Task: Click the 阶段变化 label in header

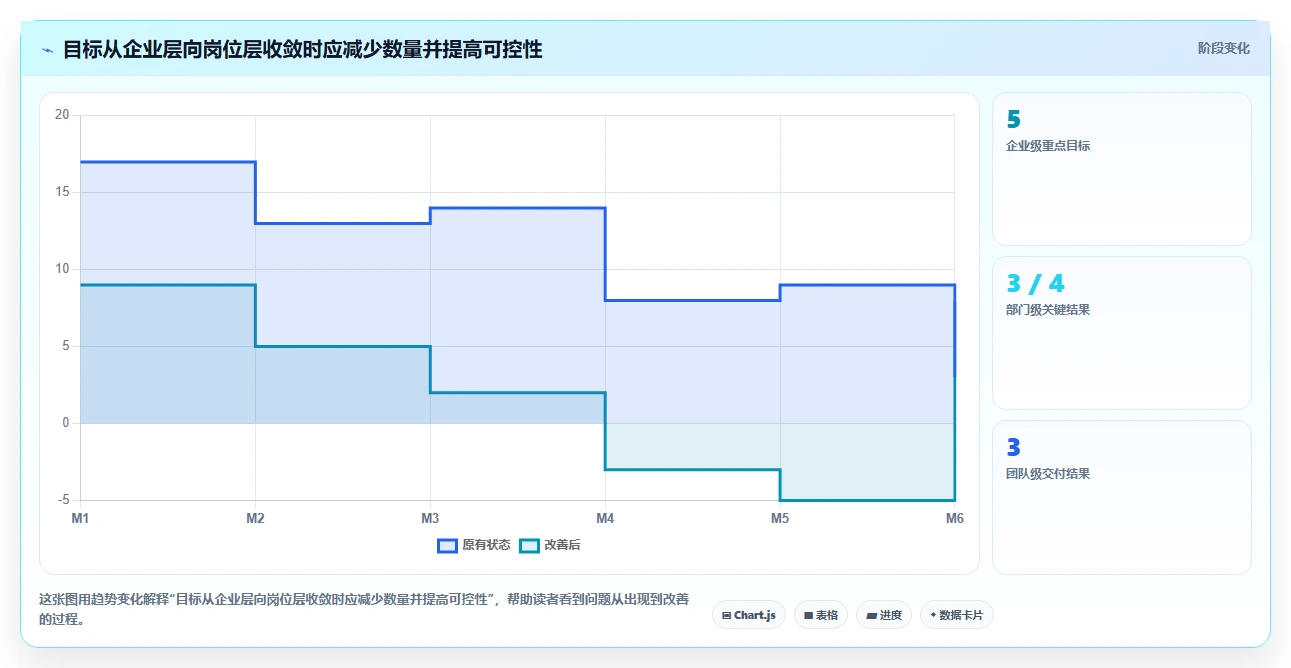Action: (1224, 48)
